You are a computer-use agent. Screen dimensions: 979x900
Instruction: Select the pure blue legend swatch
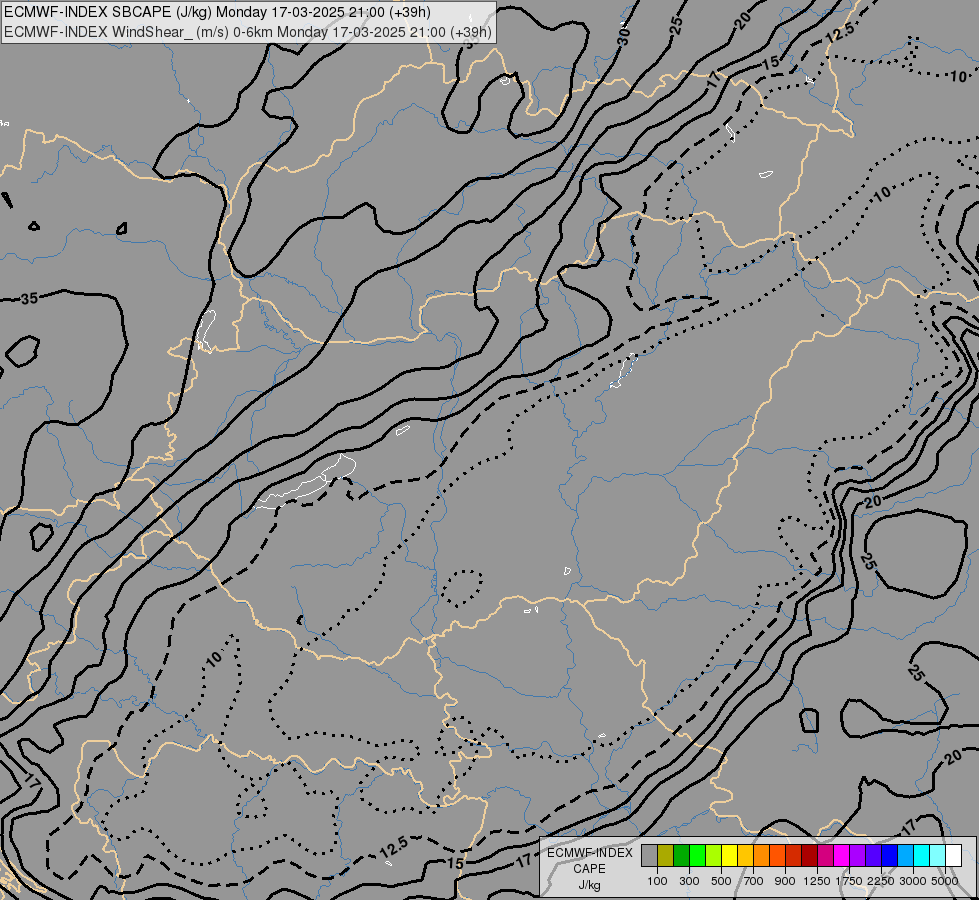click(x=890, y=855)
